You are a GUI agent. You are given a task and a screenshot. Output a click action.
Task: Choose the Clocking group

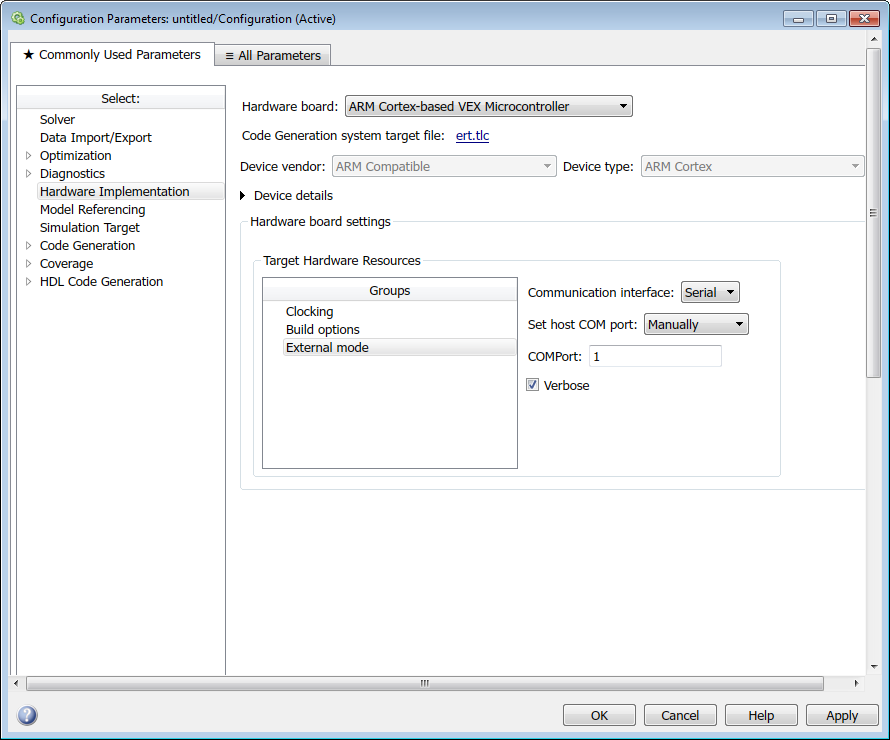pyautogui.click(x=309, y=312)
